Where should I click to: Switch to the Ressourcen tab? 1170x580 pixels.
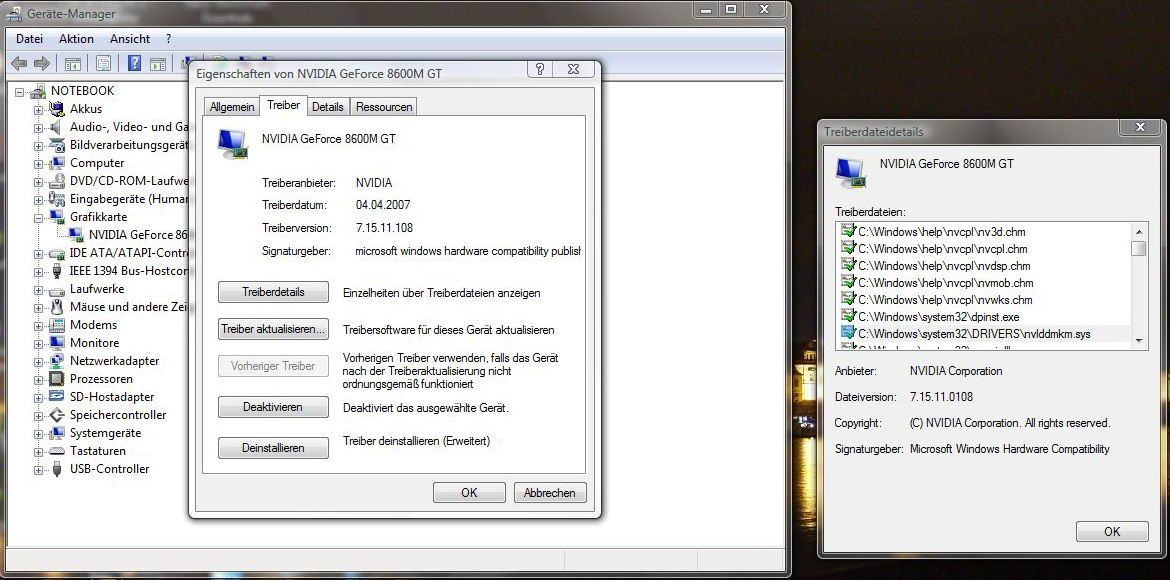pyautogui.click(x=384, y=107)
